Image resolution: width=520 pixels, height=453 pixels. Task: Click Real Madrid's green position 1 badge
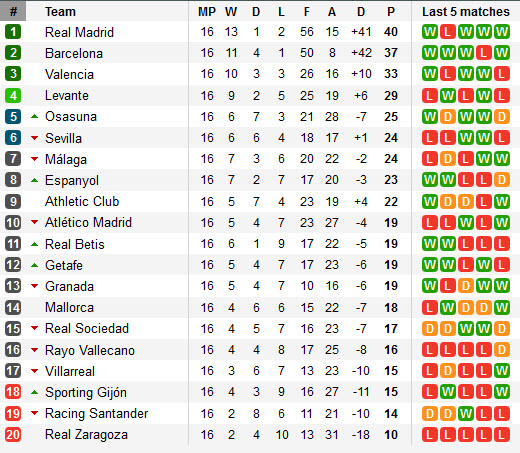point(13,32)
